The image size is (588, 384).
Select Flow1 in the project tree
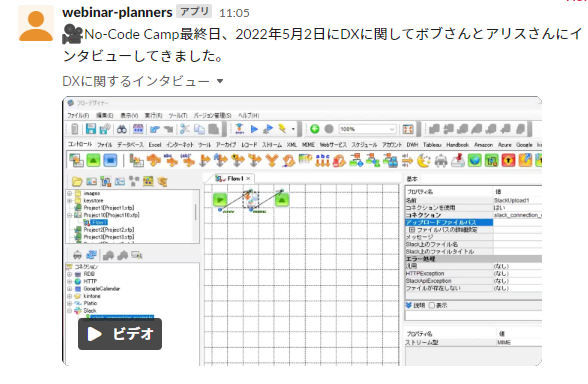[99, 222]
